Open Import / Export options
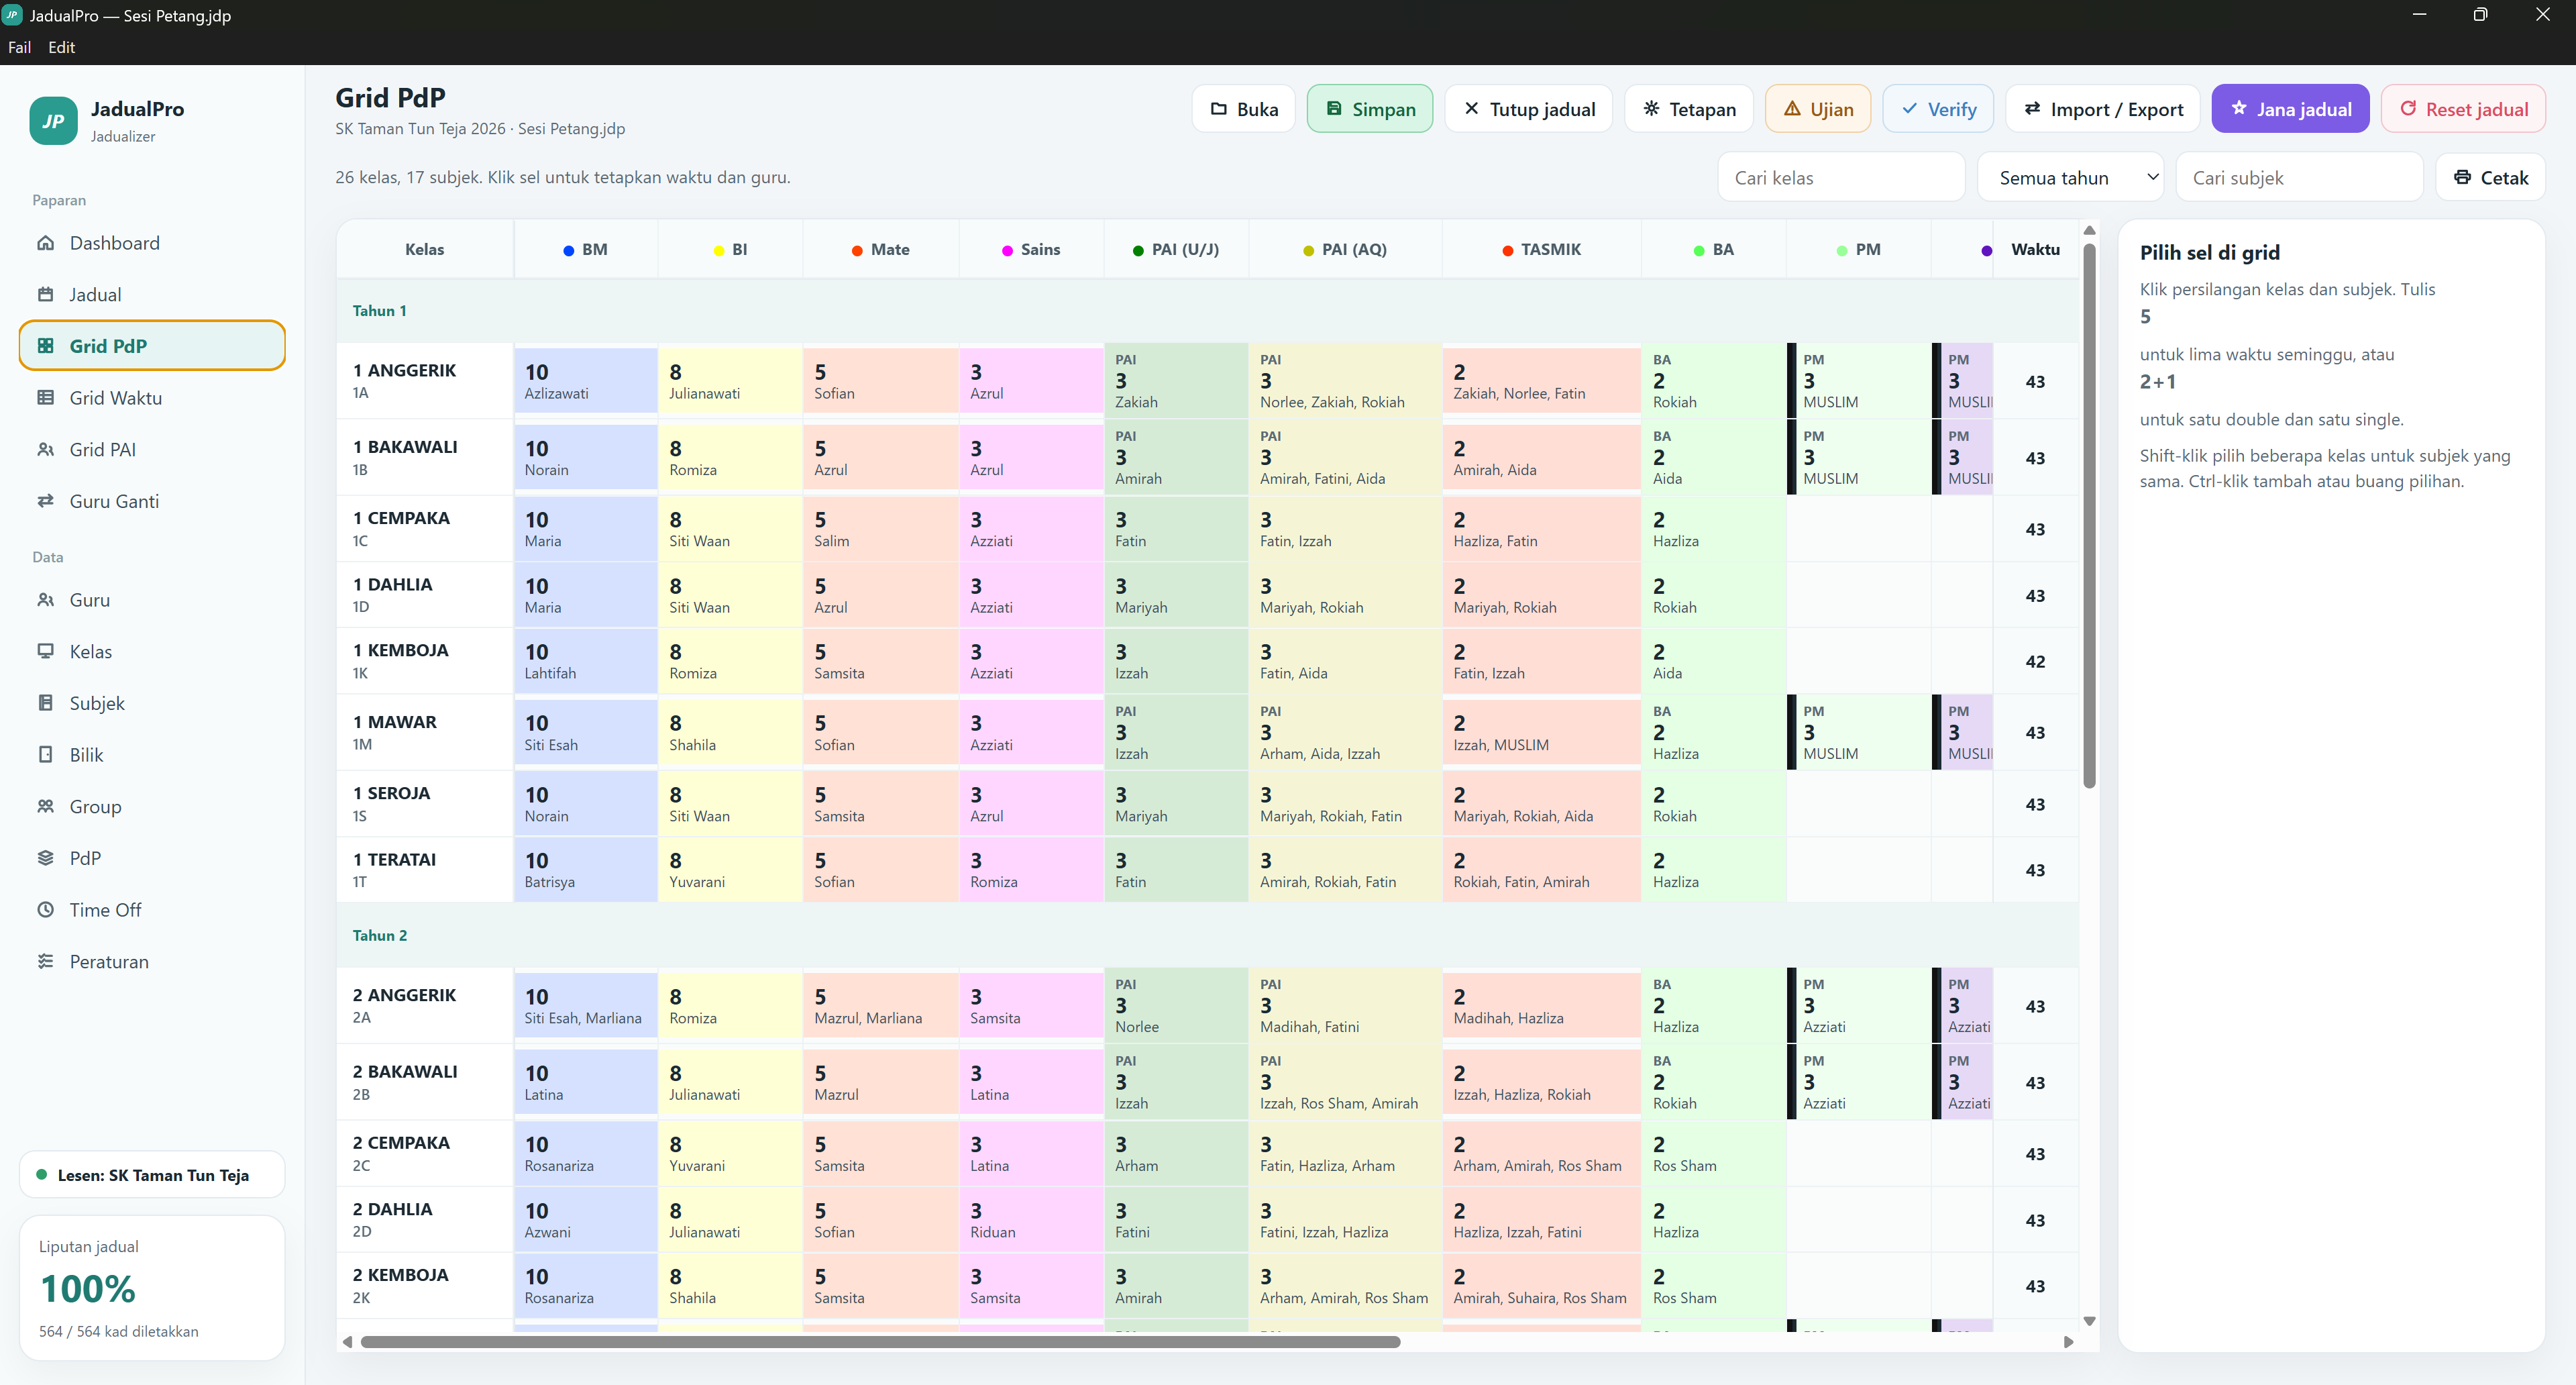This screenshot has width=2576, height=1385. 2102,109
